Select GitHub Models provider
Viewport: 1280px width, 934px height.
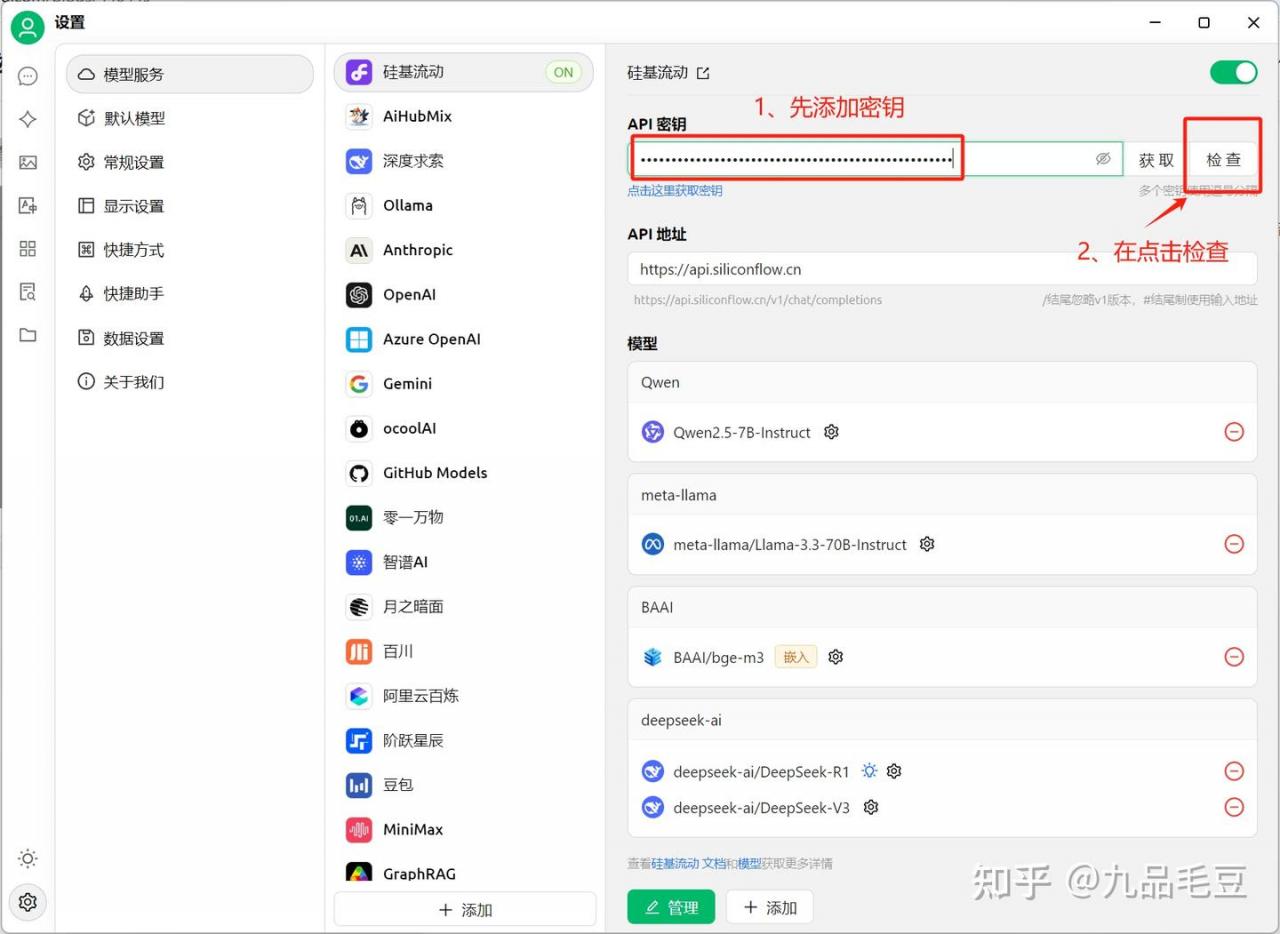pyautogui.click(x=464, y=473)
